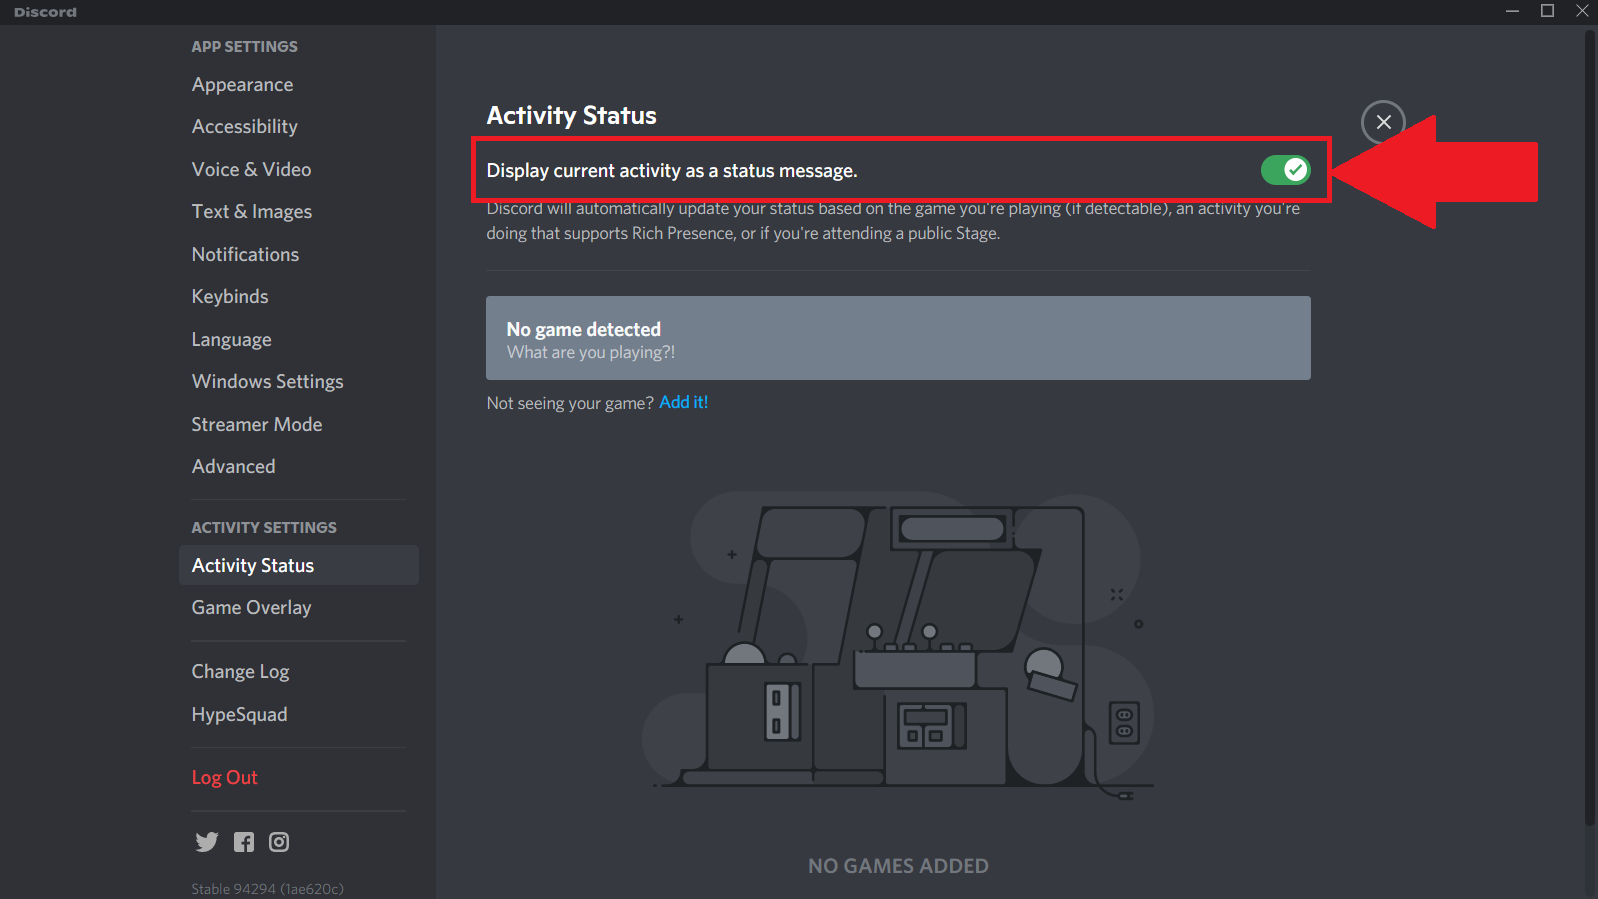
Task: Open the Notifications section
Action: tap(245, 255)
